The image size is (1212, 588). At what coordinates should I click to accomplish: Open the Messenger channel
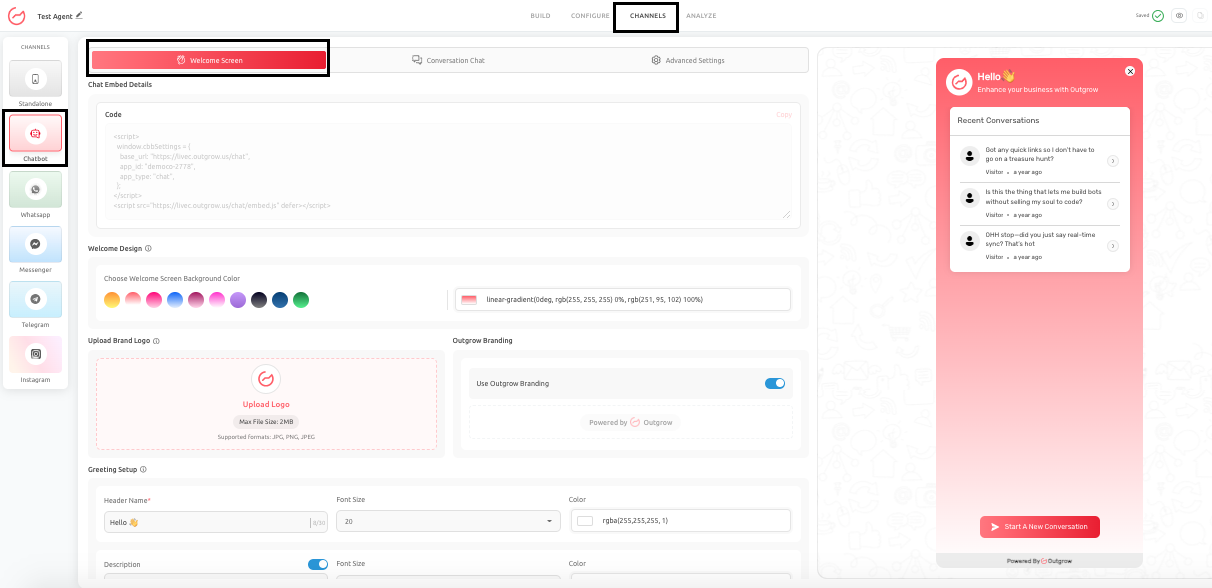(35, 244)
